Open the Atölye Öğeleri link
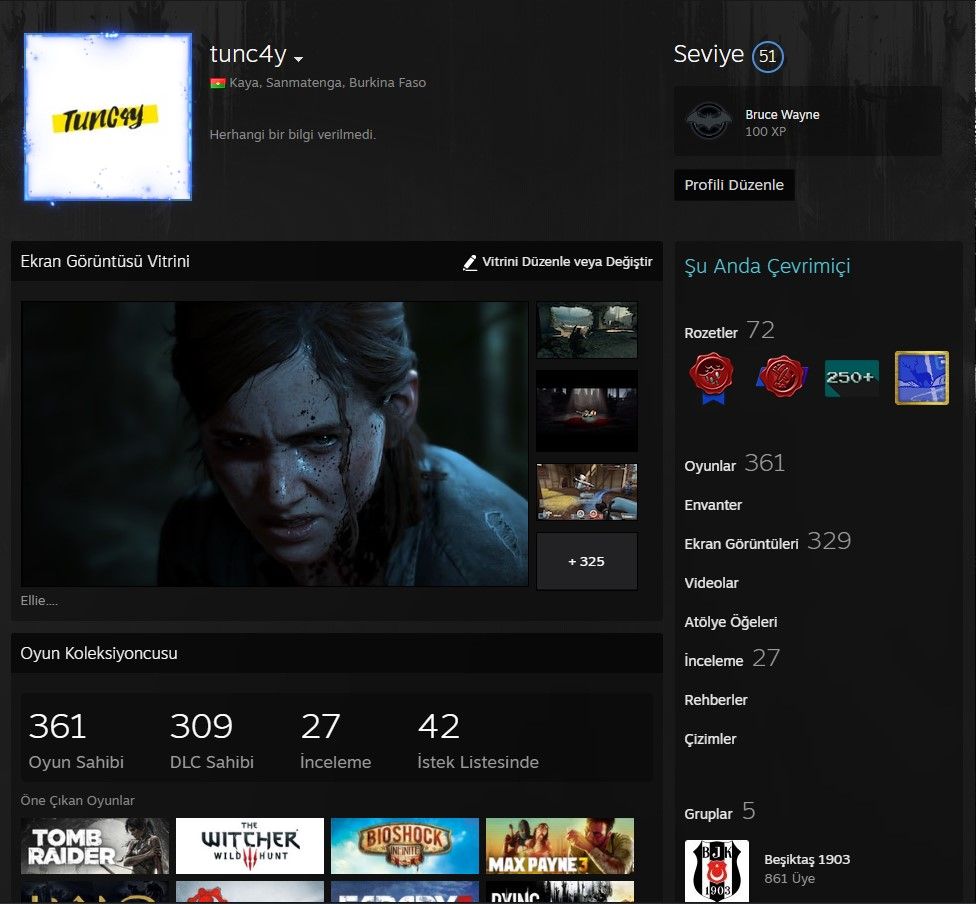The height and width of the screenshot is (904, 976). click(x=730, y=622)
